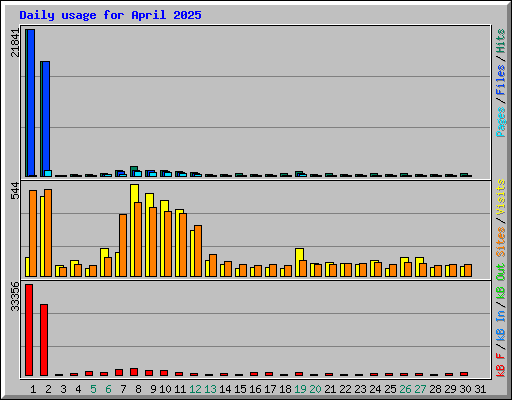
Task: Select the day 1 orange sites bar
Action: [x=33, y=233]
